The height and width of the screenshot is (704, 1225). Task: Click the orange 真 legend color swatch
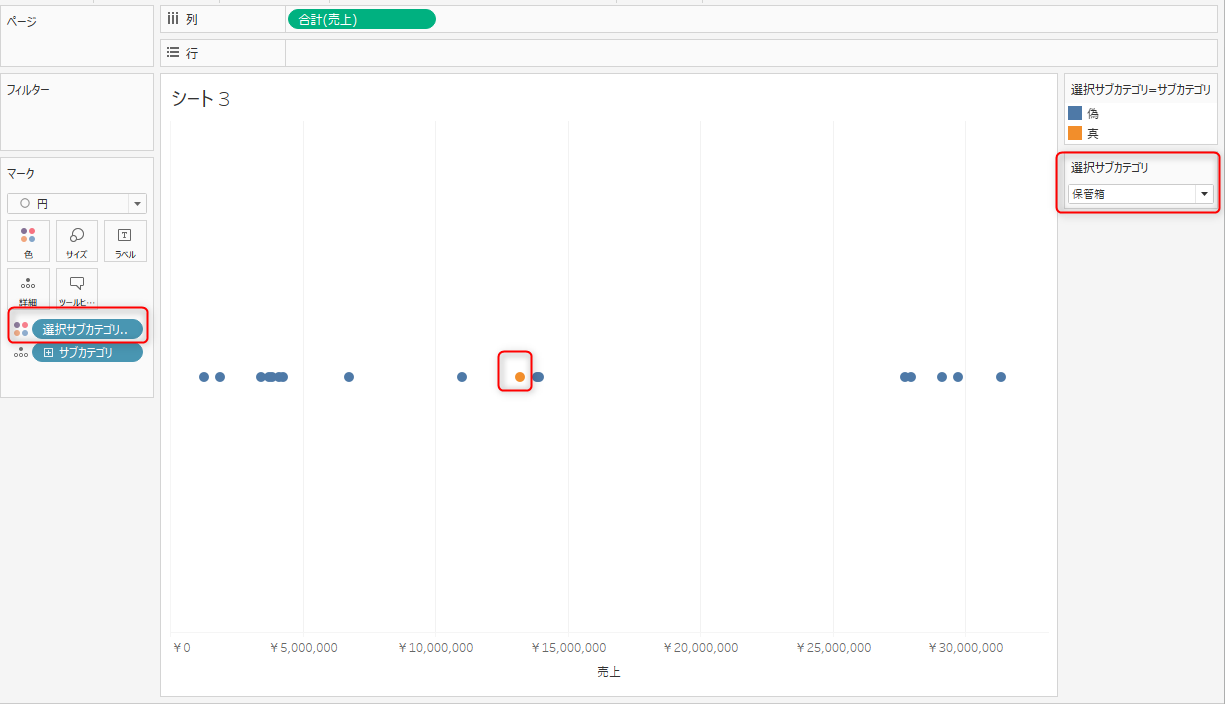[x=1075, y=133]
